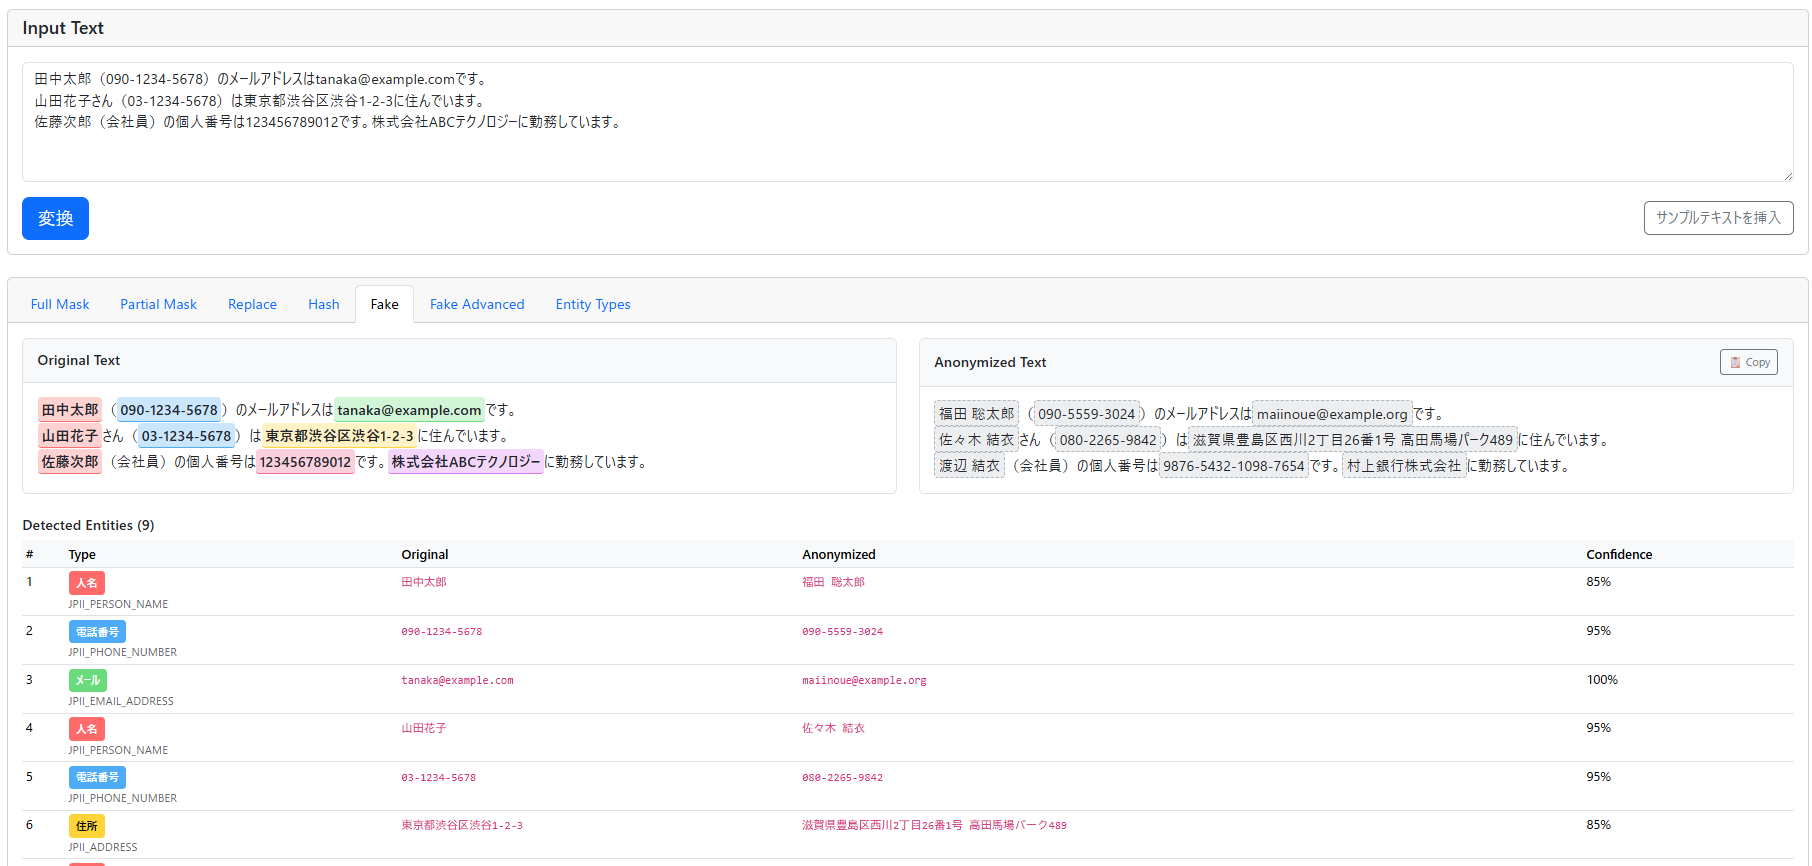Click the textarea resize handle corner
1812x866 pixels.
click(x=1788, y=176)
